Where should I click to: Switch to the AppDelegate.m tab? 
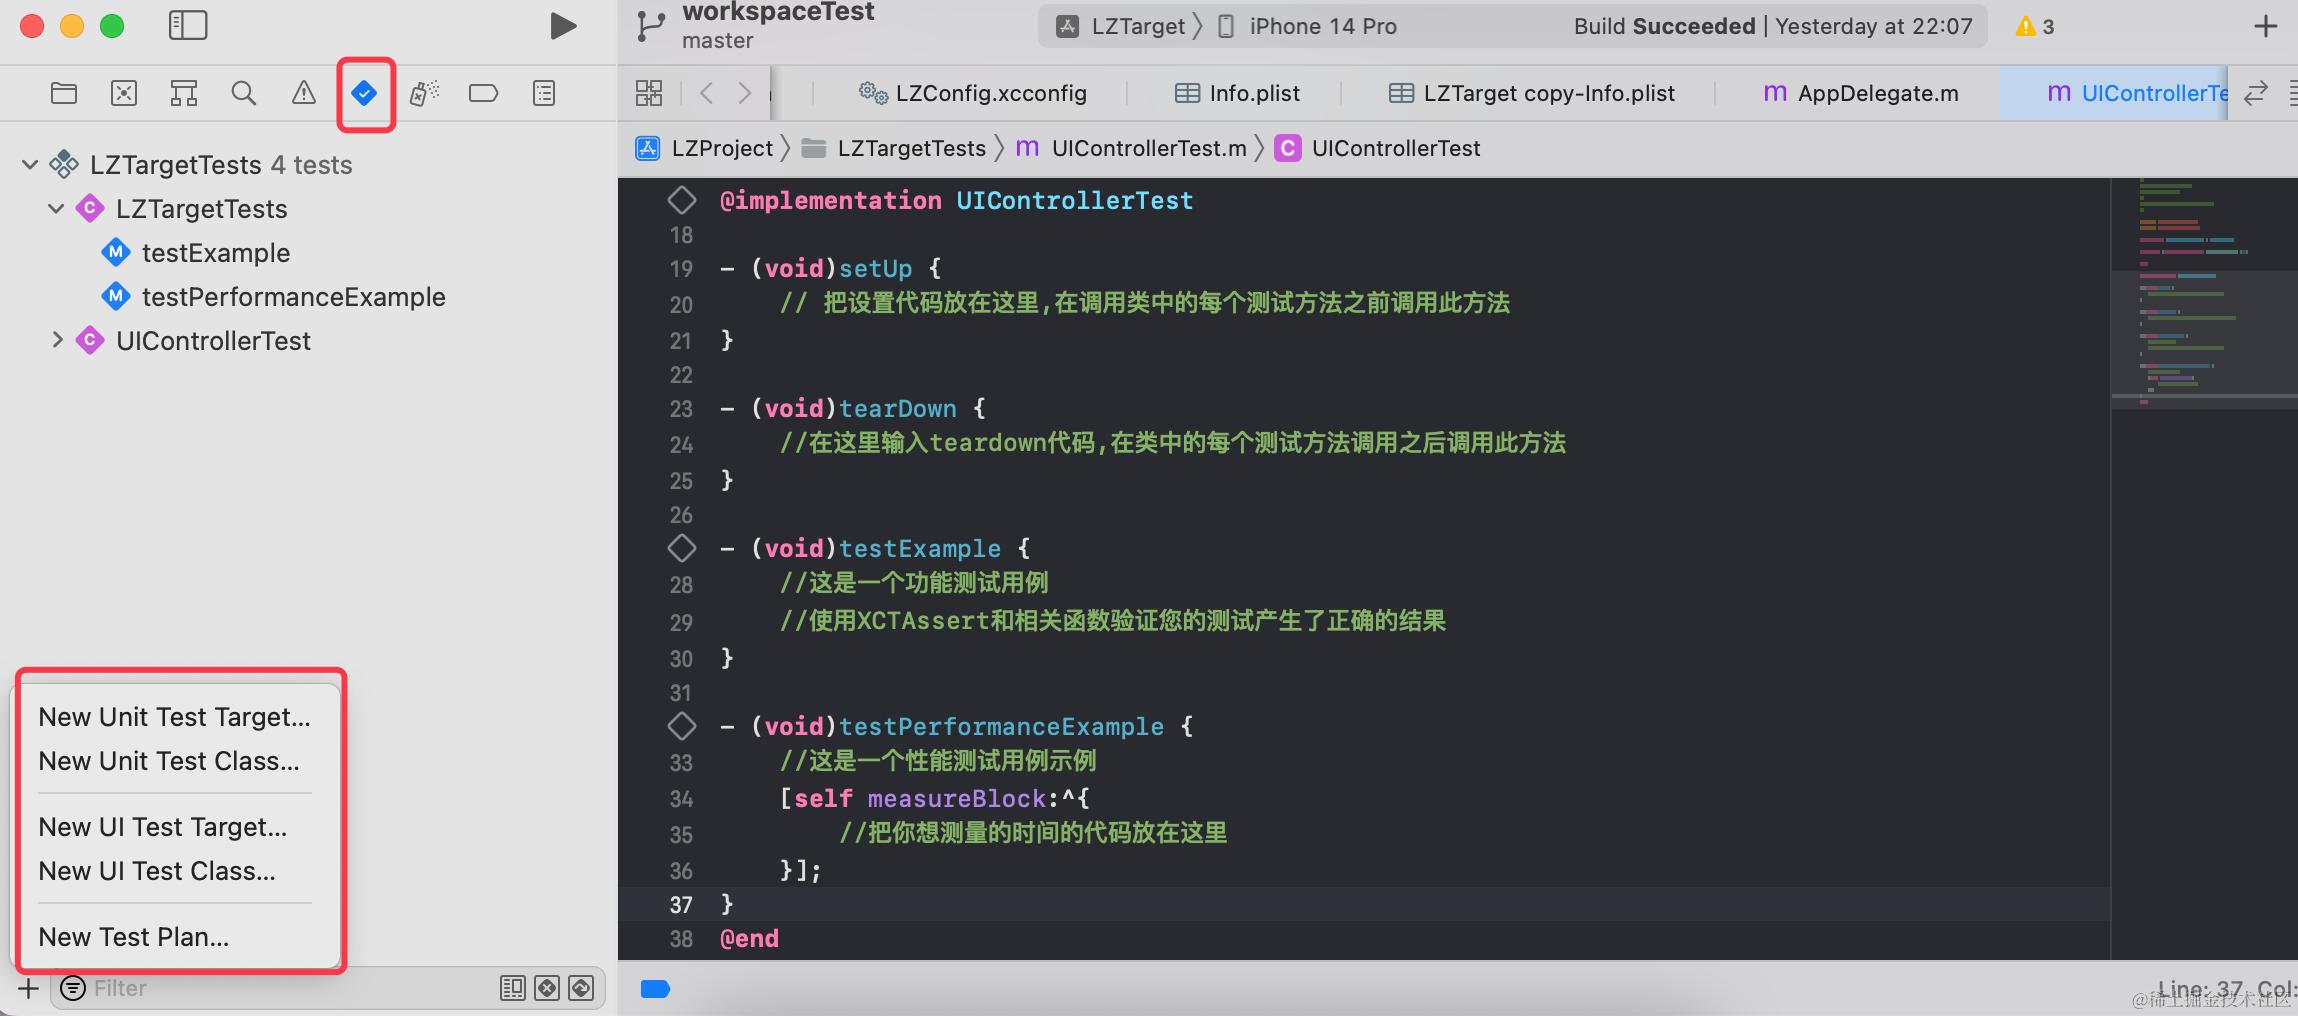(x=1860, y=93)
